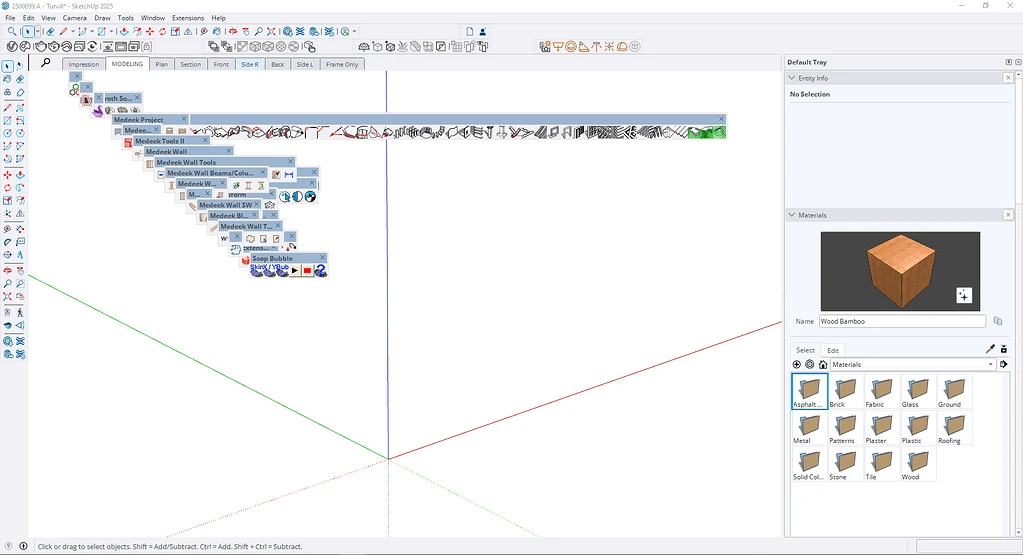Click the Paint Bucket tool in left toolbar

click(x=7, y=79)
